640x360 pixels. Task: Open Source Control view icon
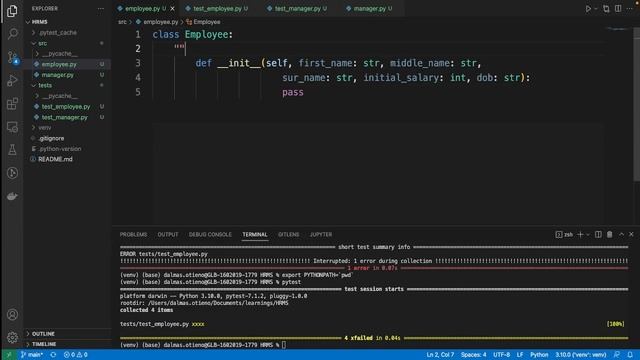click(x=13, y=57)
